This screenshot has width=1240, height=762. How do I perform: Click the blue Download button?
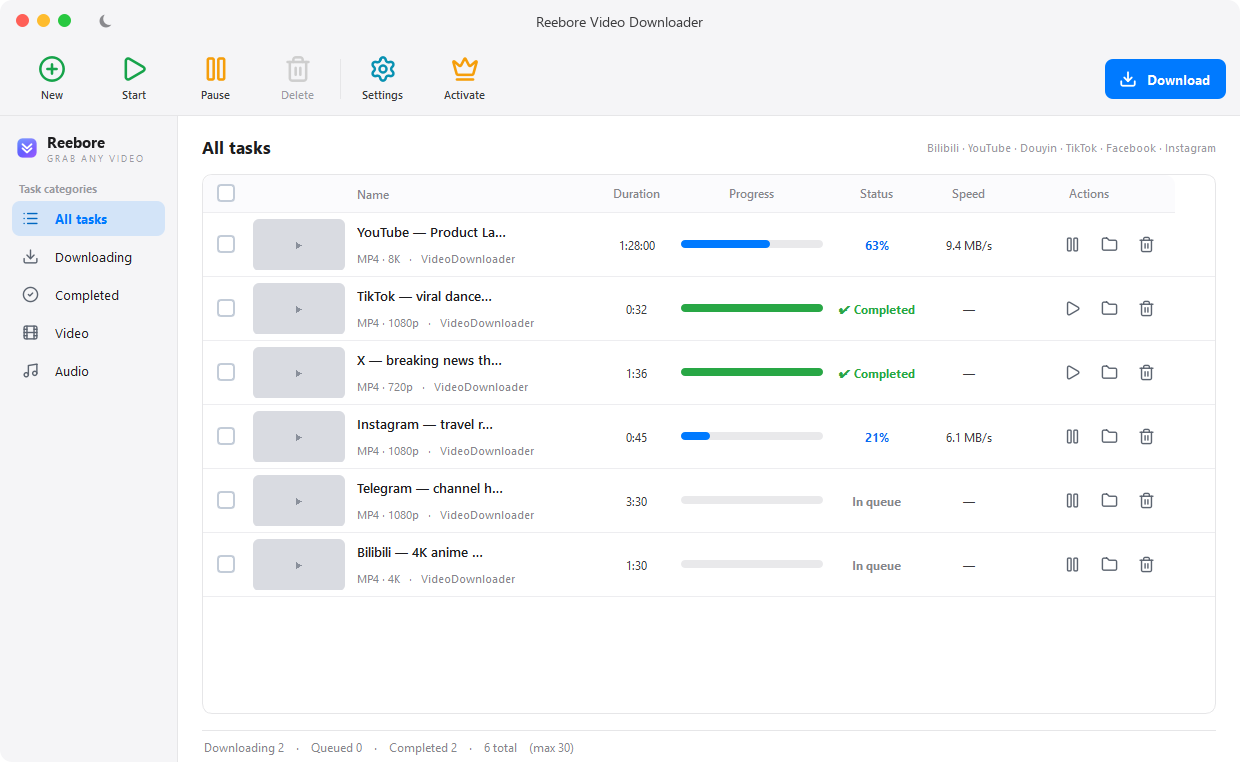point(1165,79)
